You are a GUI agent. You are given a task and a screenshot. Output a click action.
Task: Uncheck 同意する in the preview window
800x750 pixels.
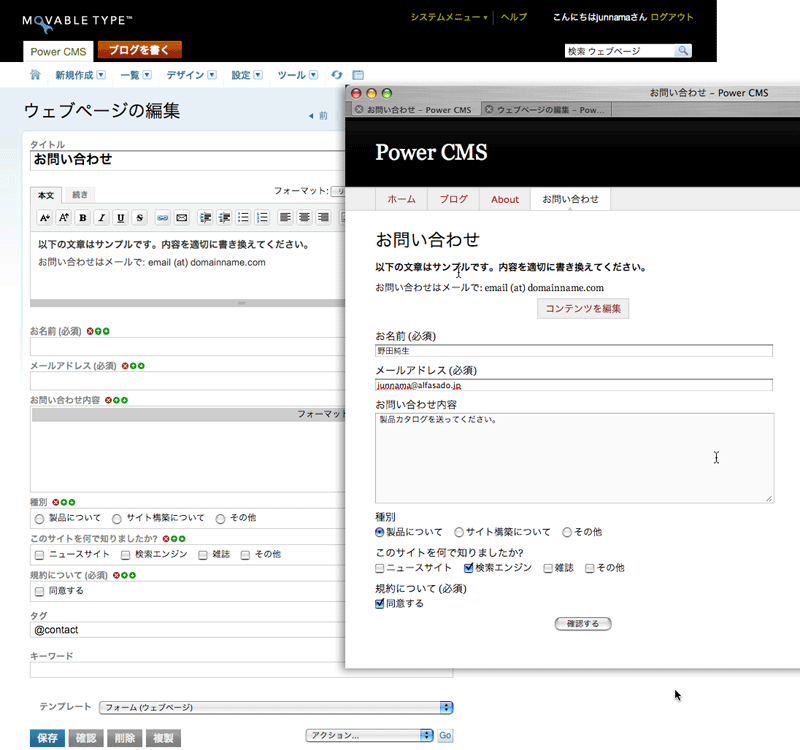[380, 604]
